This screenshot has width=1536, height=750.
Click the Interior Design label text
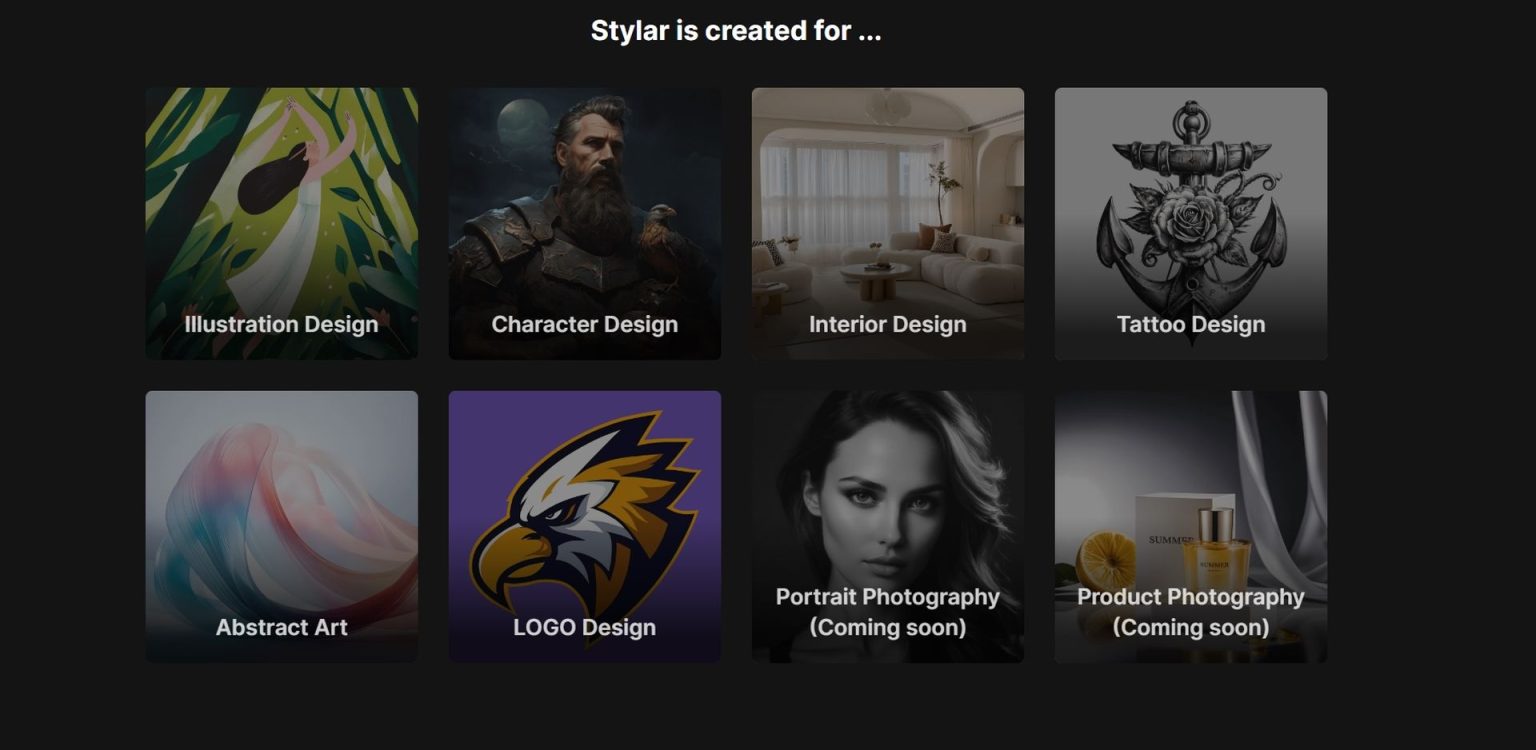tap(887, 324)
